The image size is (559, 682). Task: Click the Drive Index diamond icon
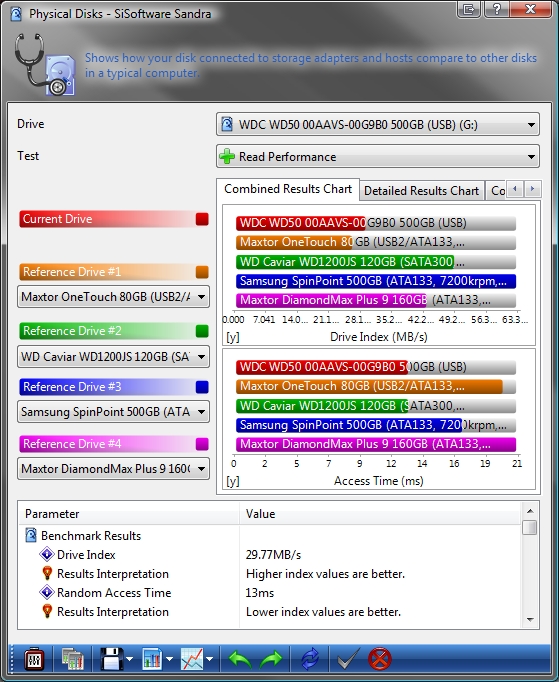tap(47, 555)
